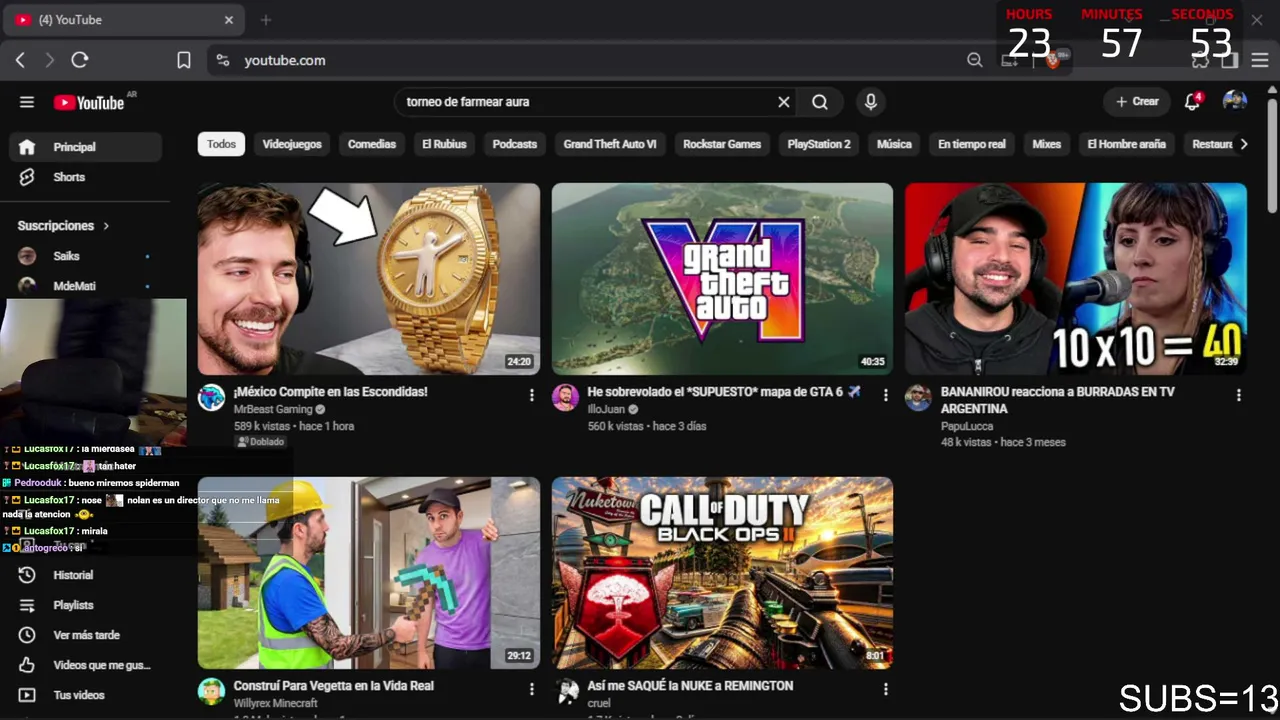1280x720 pixels.
Task: Click the browser address bar URL
Action: 285,60
